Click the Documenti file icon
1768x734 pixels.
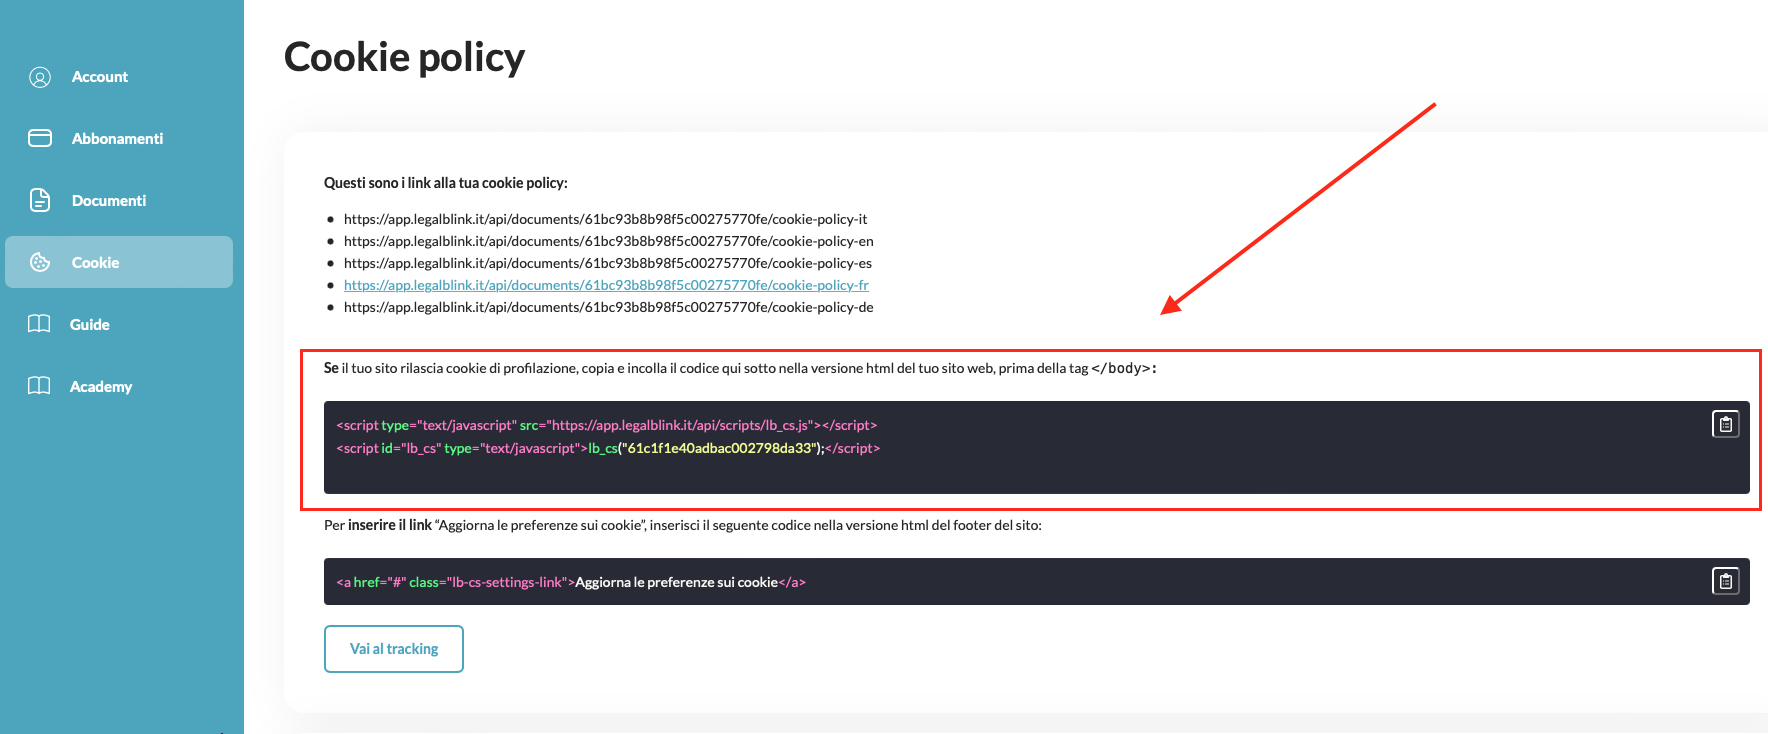click(40, 200)
